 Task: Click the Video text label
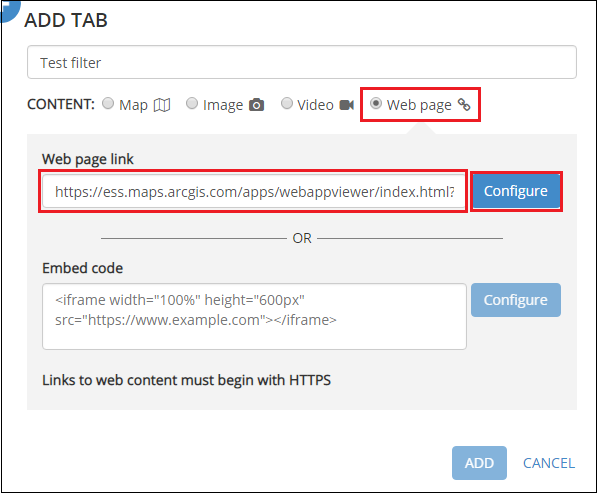click(x=315, y=105)
